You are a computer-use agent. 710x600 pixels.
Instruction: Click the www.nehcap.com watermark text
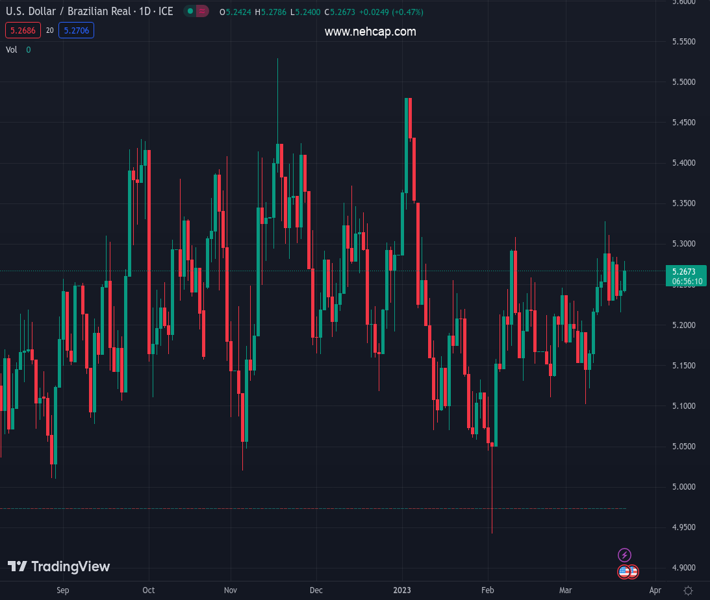coord(370,32)
